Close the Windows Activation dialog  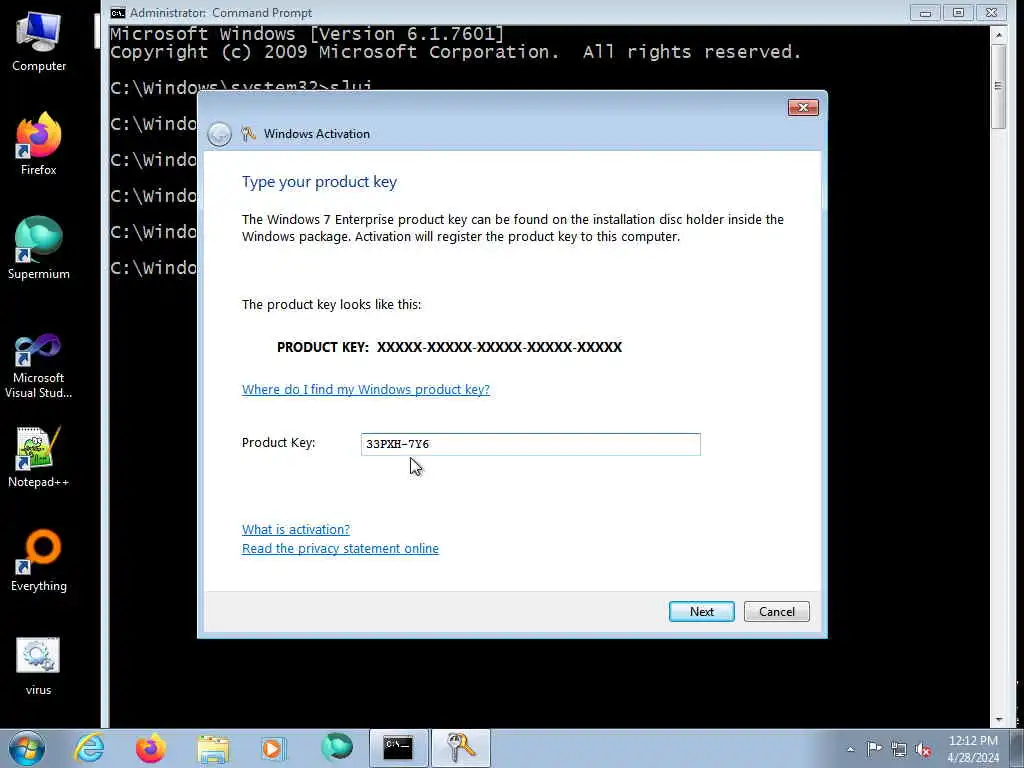coord(803,107)
